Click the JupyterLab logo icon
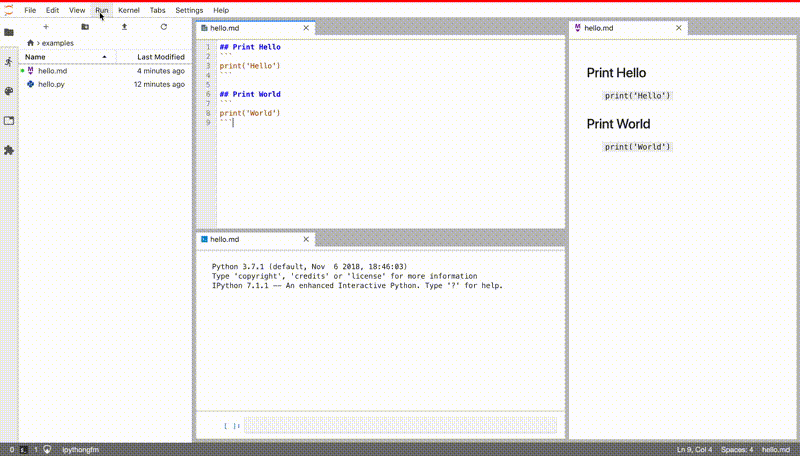 click(x=9, y=10)
